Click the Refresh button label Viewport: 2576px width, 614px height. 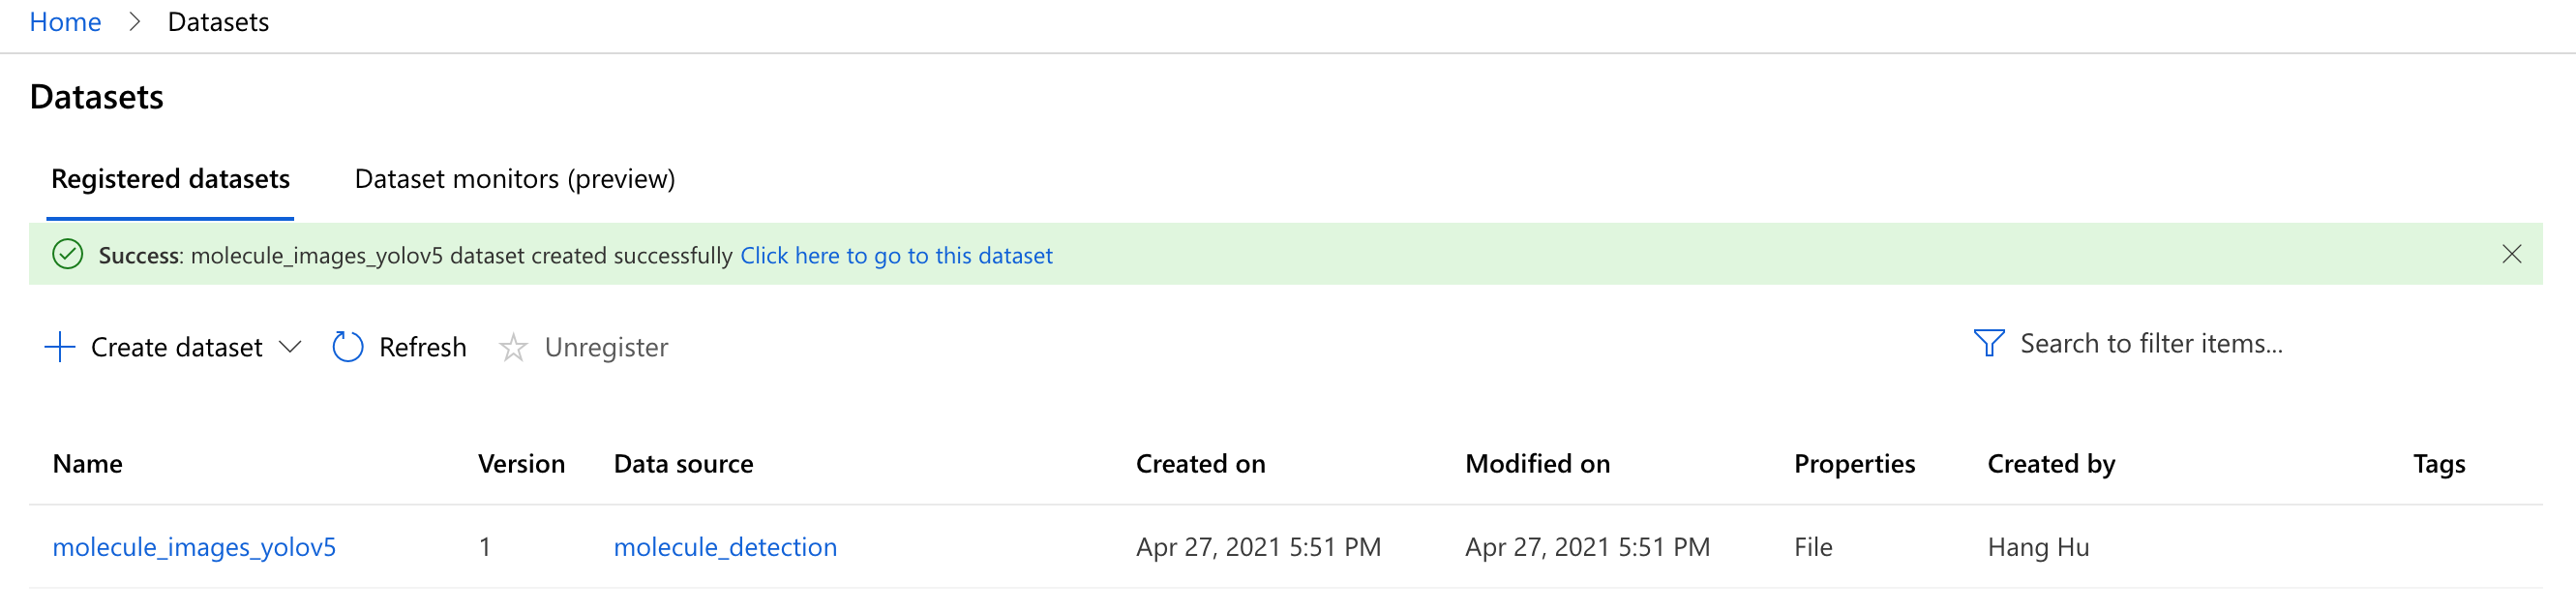pos(422,347)
